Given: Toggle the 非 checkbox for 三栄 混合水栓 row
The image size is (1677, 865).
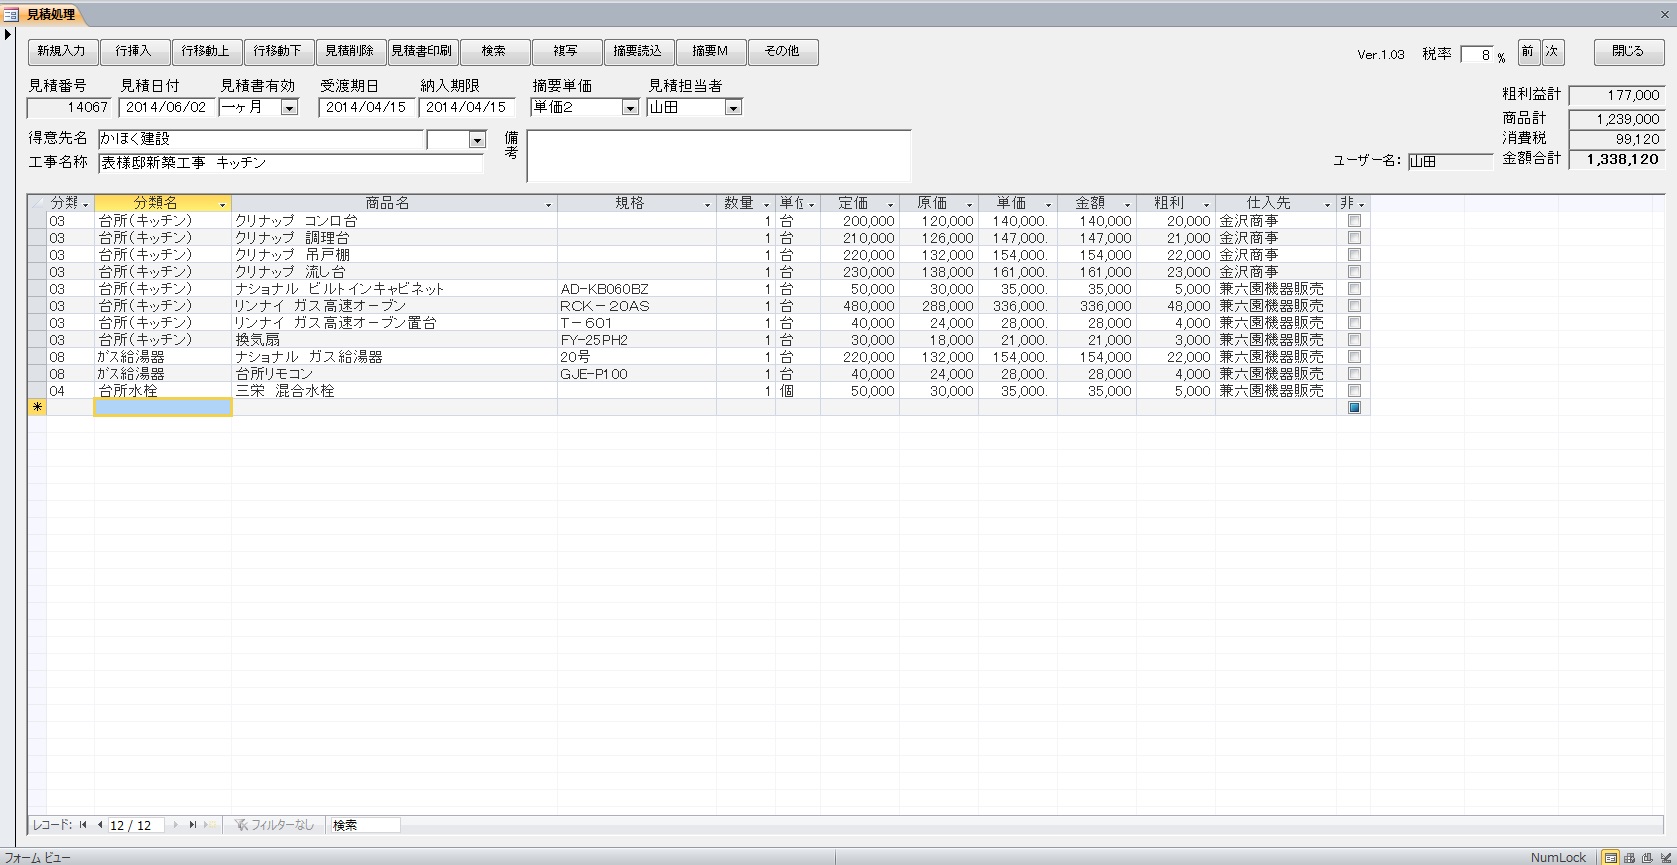Looking at the screenshot, I should tap(1354, 391).
